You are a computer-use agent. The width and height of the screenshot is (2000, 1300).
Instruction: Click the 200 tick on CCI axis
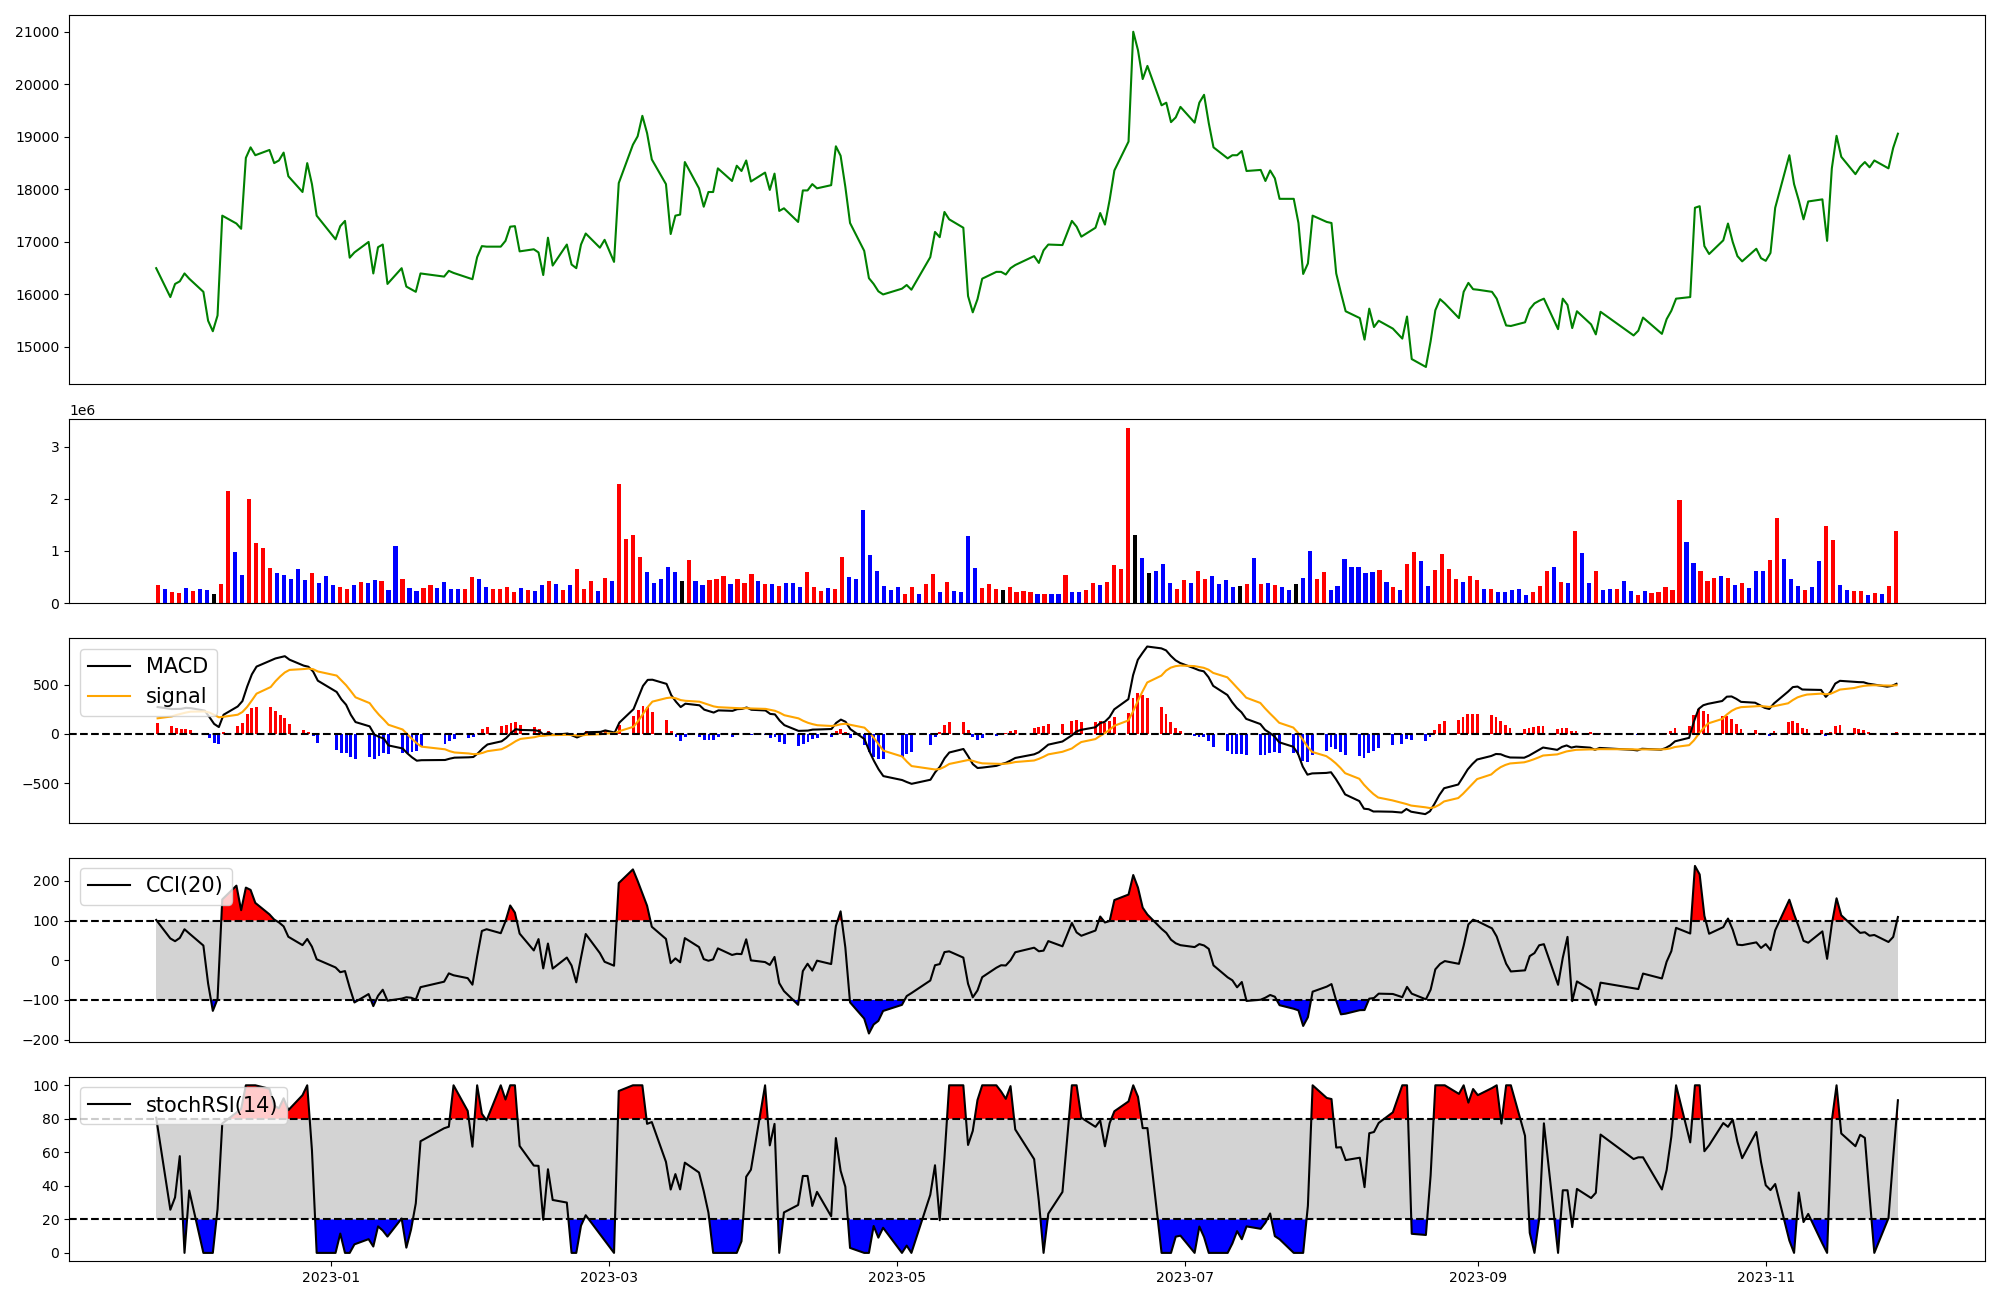tap(48, 881)
